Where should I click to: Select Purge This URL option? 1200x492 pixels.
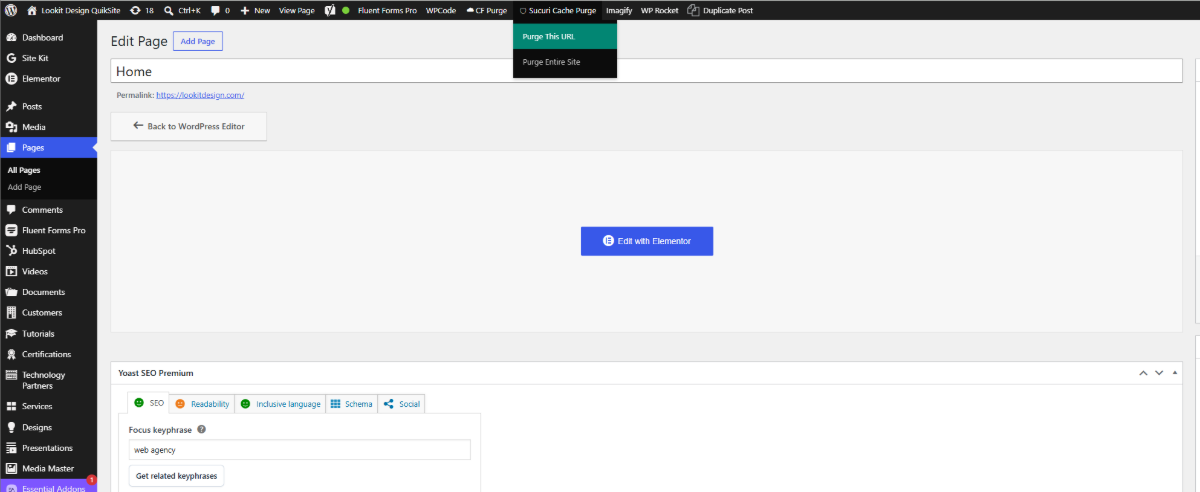click(565, 36)
